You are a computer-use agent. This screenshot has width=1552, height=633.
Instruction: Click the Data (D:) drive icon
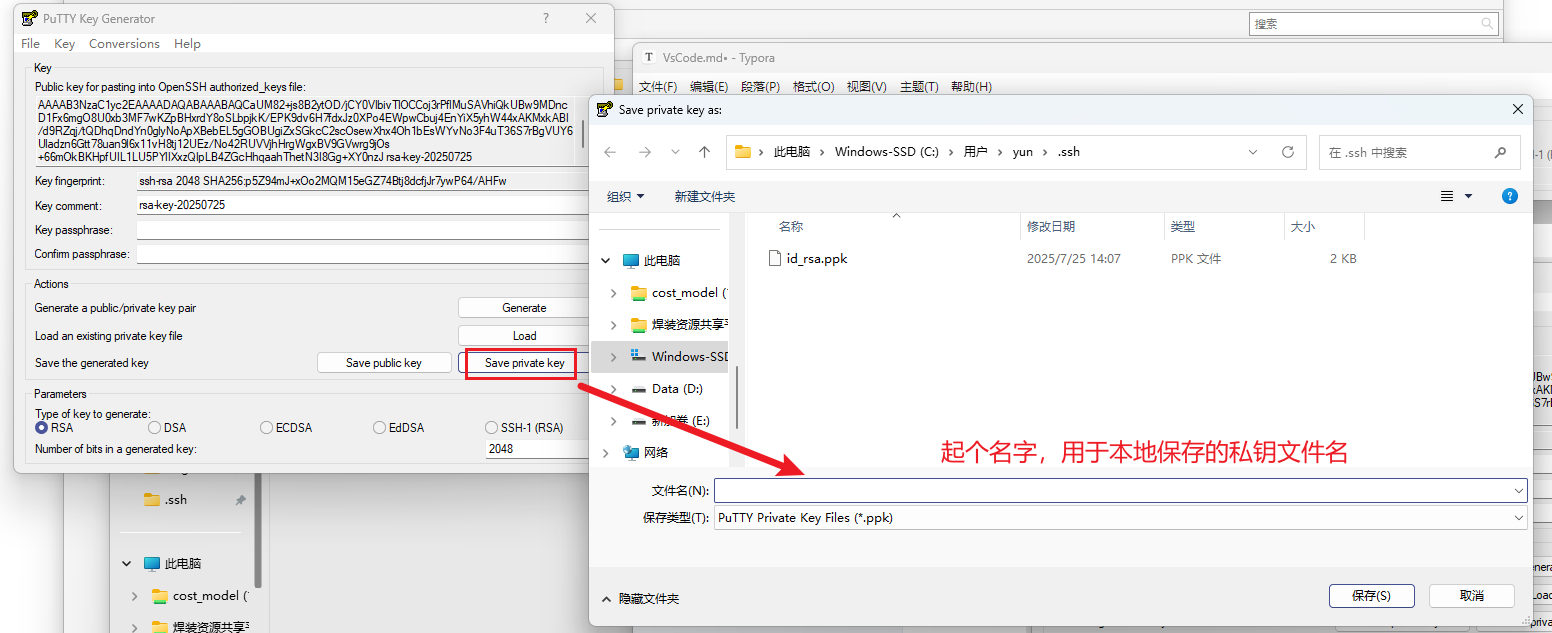pos(640,388)
